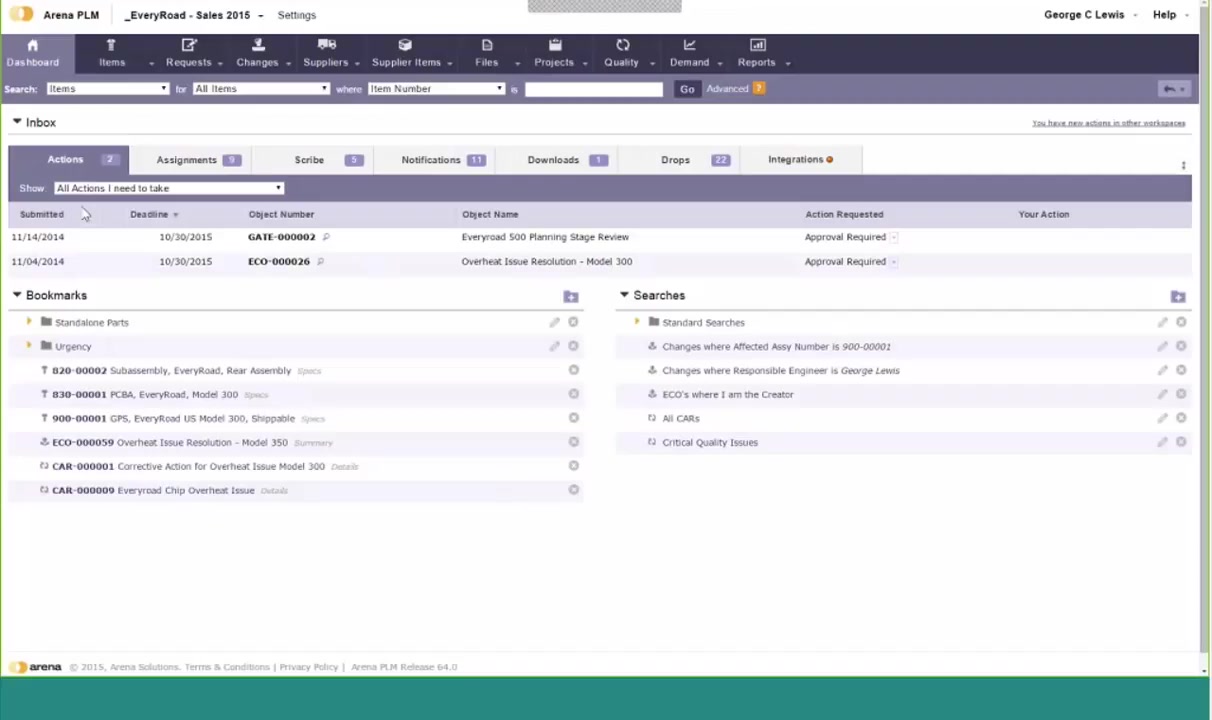Open the Quality module icon
This screenshot has height=720, width=1212.
tap(622, 45)
